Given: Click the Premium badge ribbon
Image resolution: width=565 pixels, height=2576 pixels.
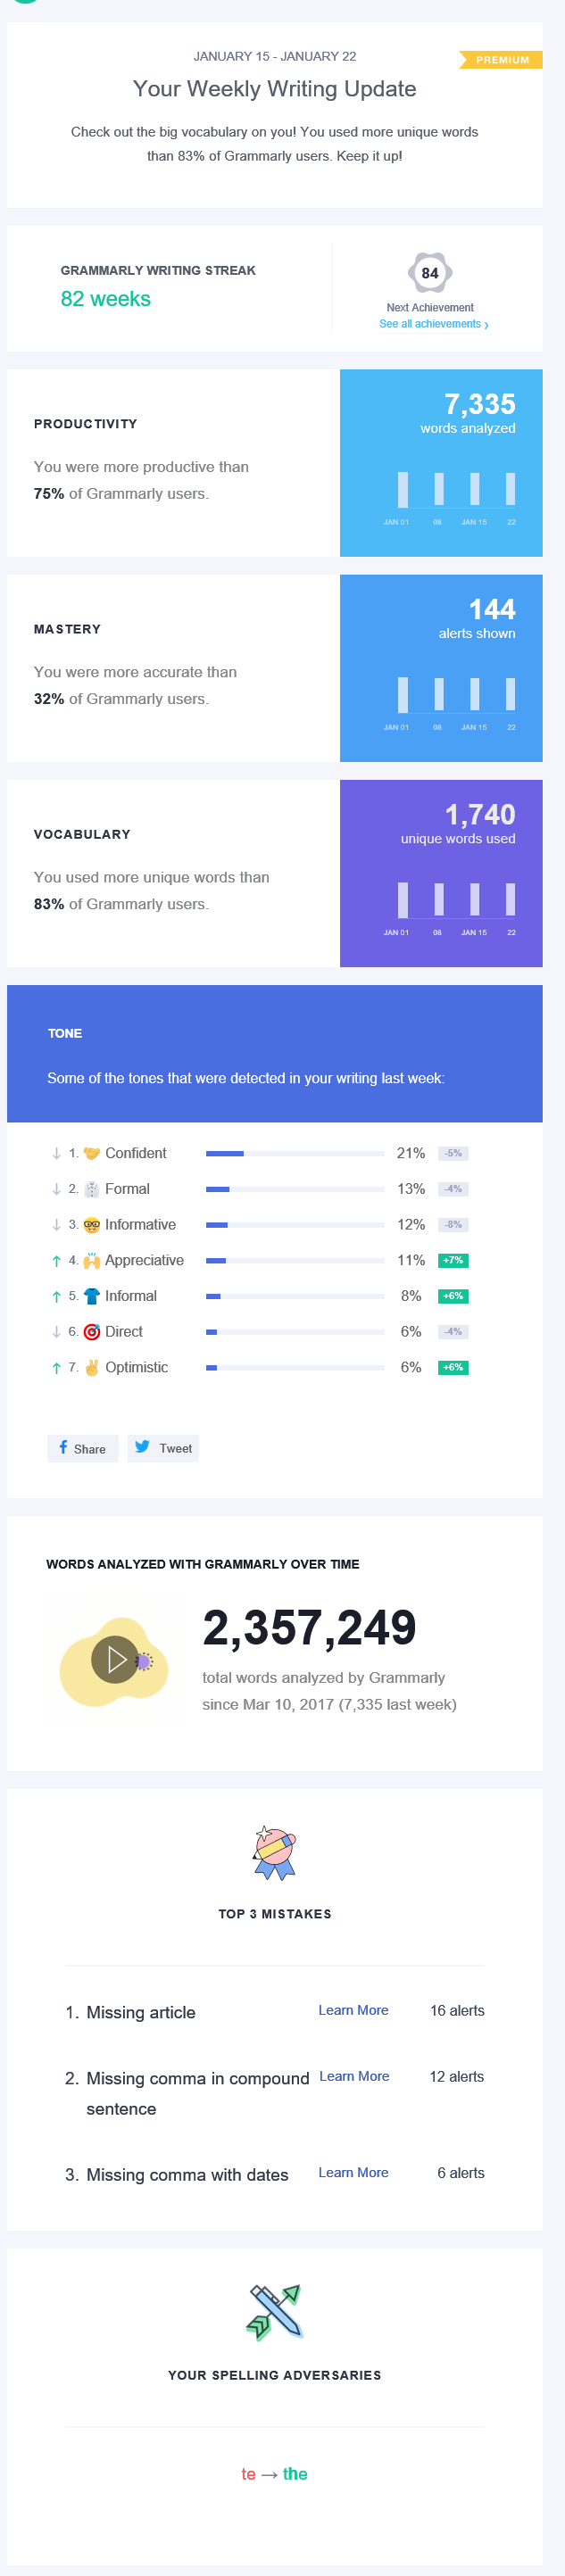Looking at the screenshot, I should [501, 60].
